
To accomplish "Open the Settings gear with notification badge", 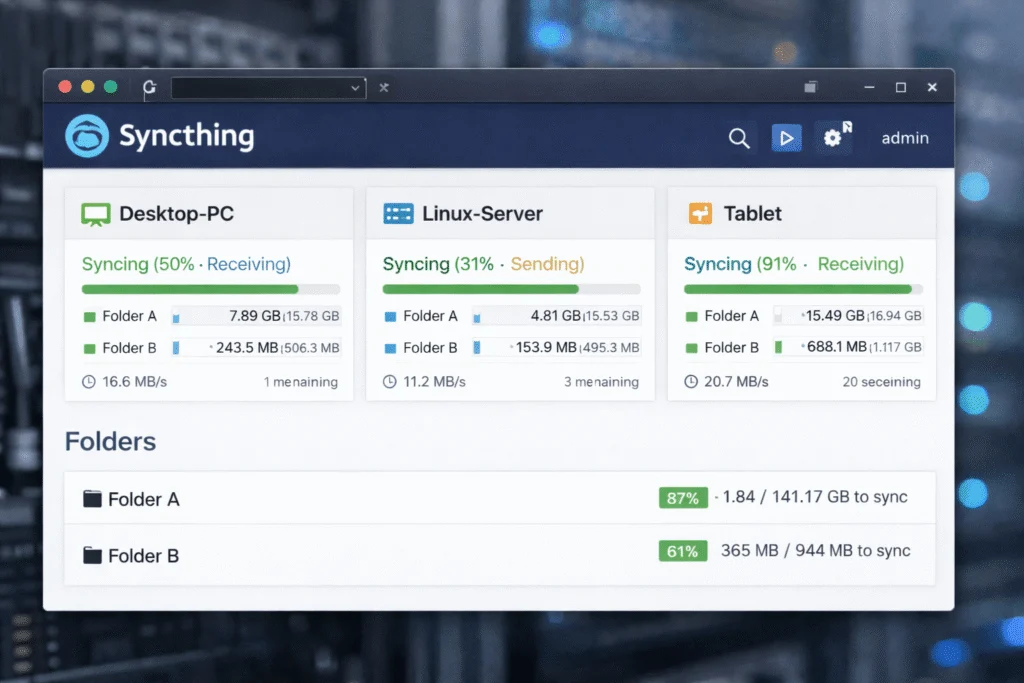I will click(834, 138).
